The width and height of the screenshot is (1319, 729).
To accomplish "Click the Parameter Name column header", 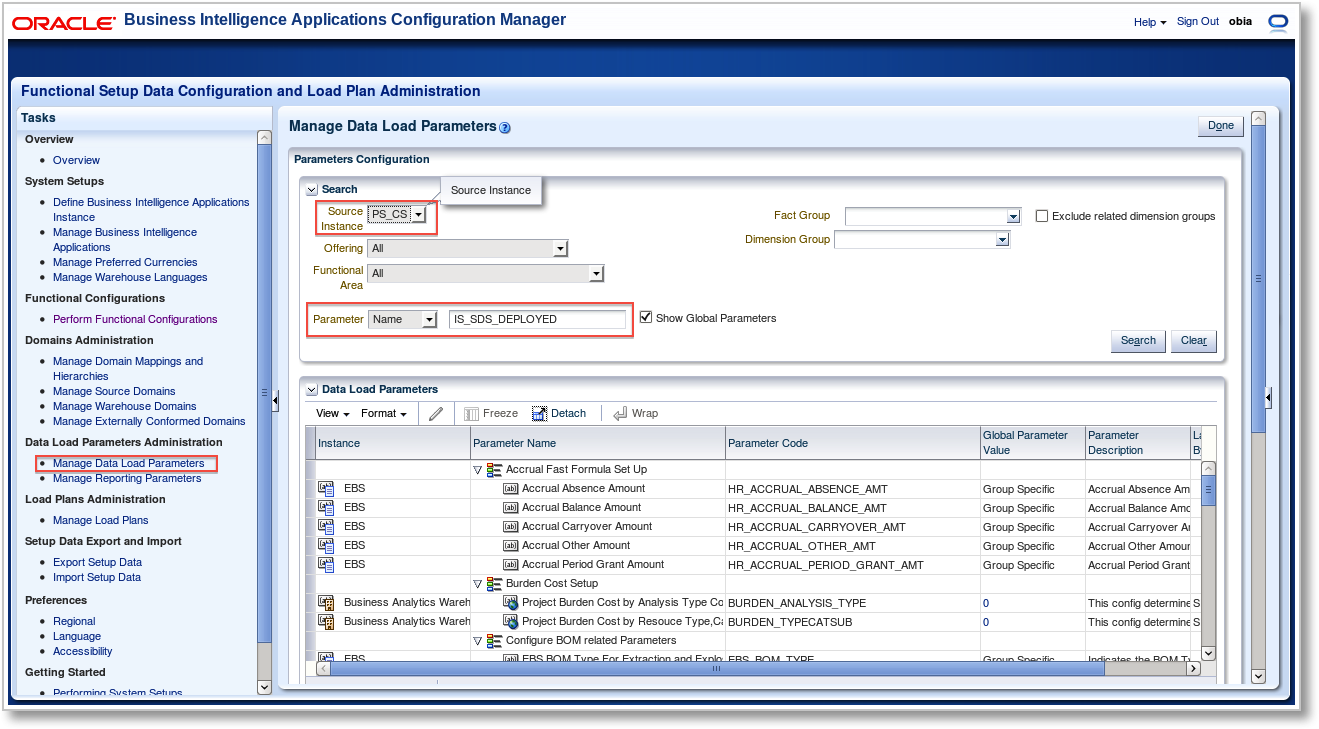I will 598,443.
